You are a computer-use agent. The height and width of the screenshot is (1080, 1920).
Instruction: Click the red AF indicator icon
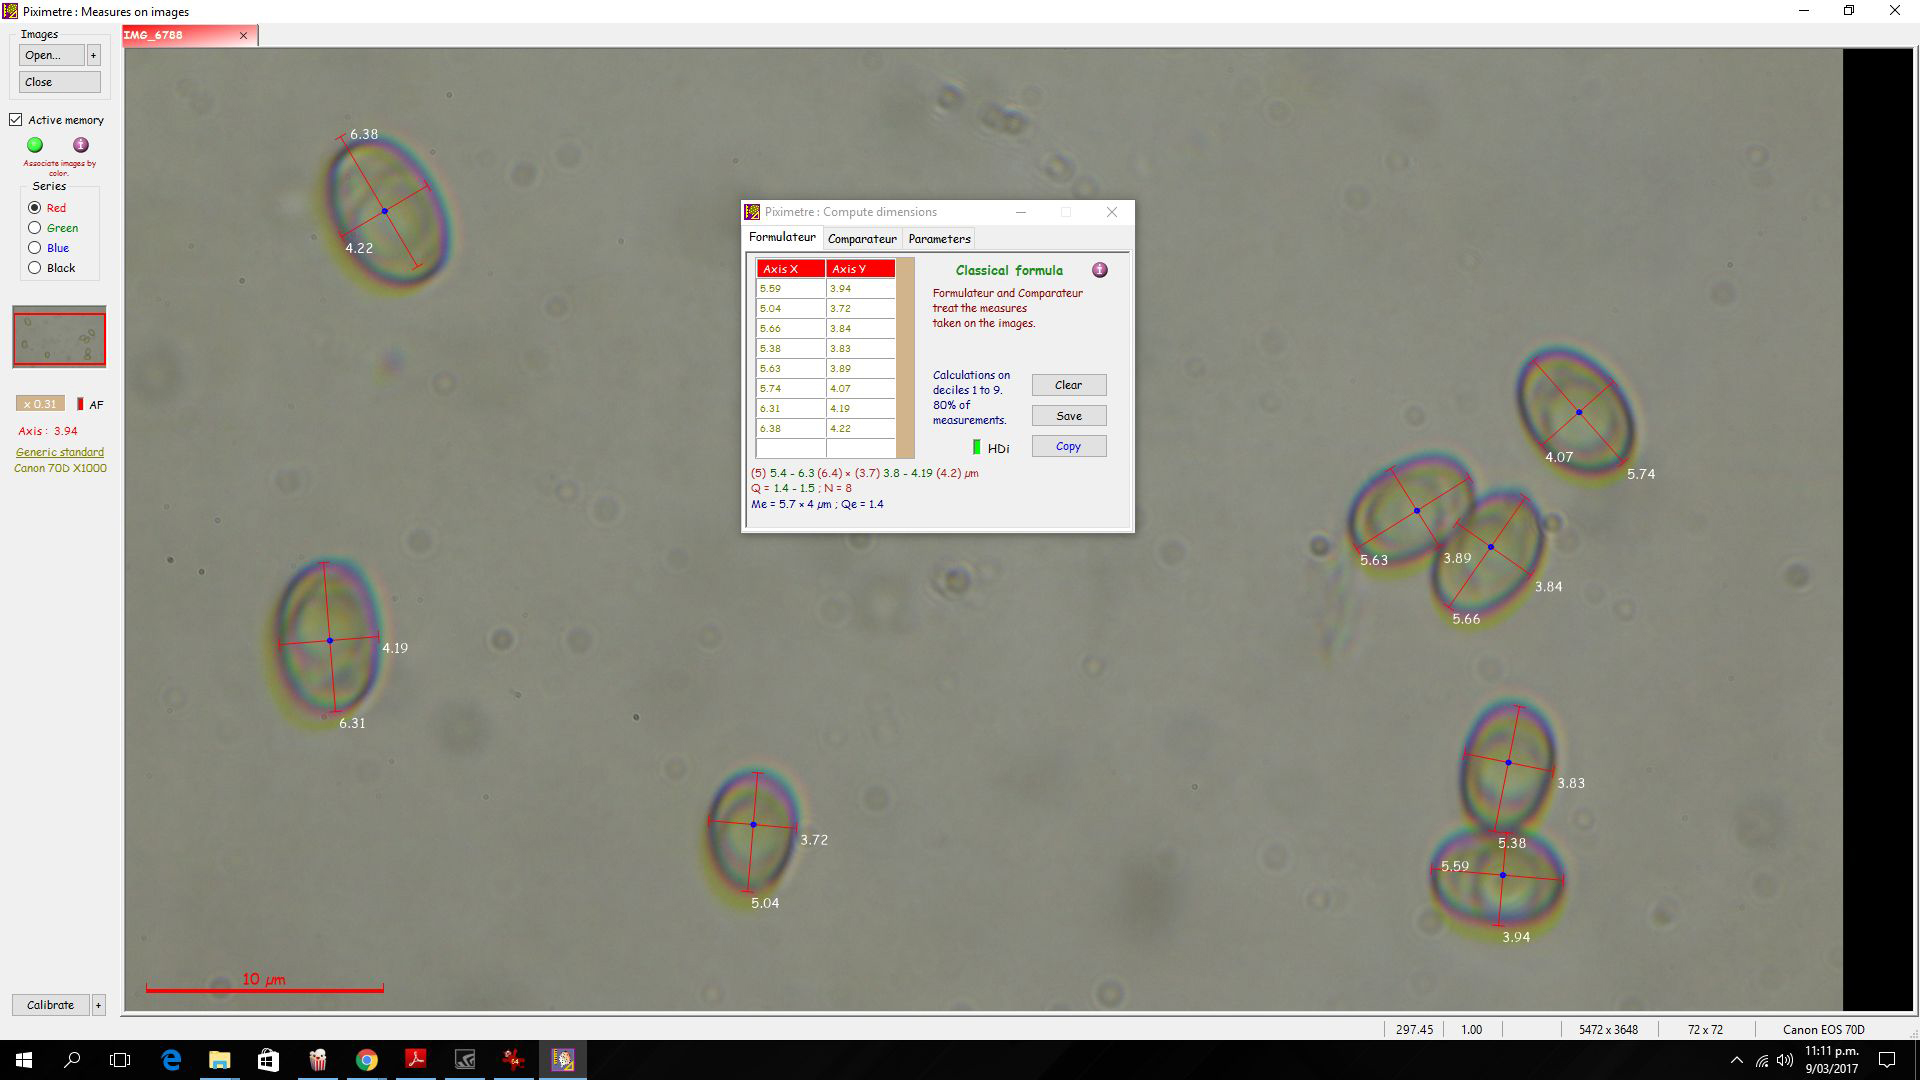(x=80, y=404)
